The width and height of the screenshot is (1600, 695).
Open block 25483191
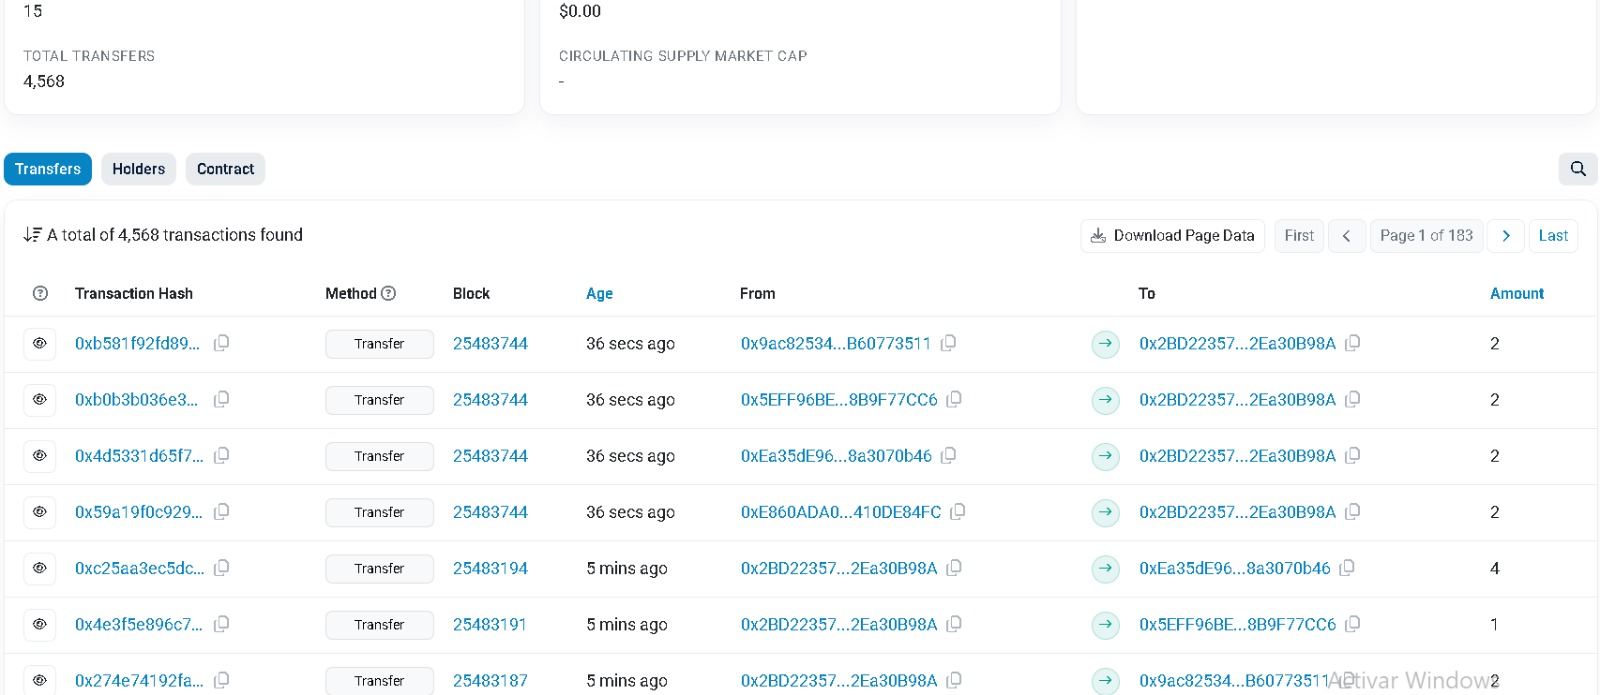click(x=490, y=623)
